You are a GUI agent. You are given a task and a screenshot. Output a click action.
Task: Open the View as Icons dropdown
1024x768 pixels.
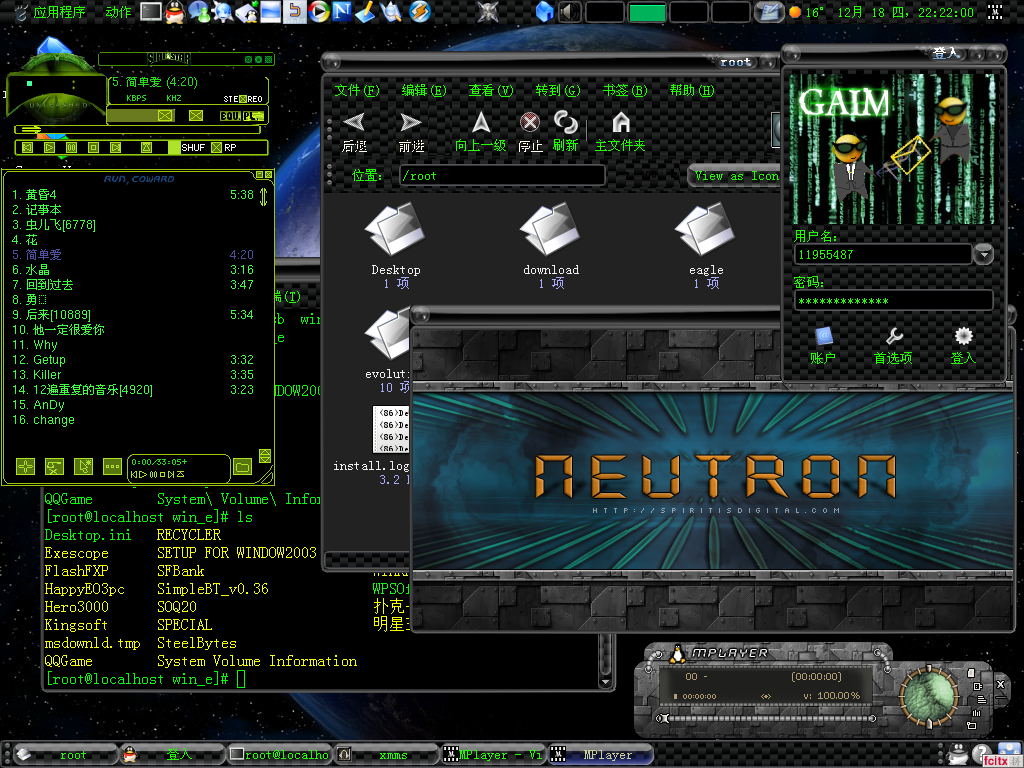point(735,176)
